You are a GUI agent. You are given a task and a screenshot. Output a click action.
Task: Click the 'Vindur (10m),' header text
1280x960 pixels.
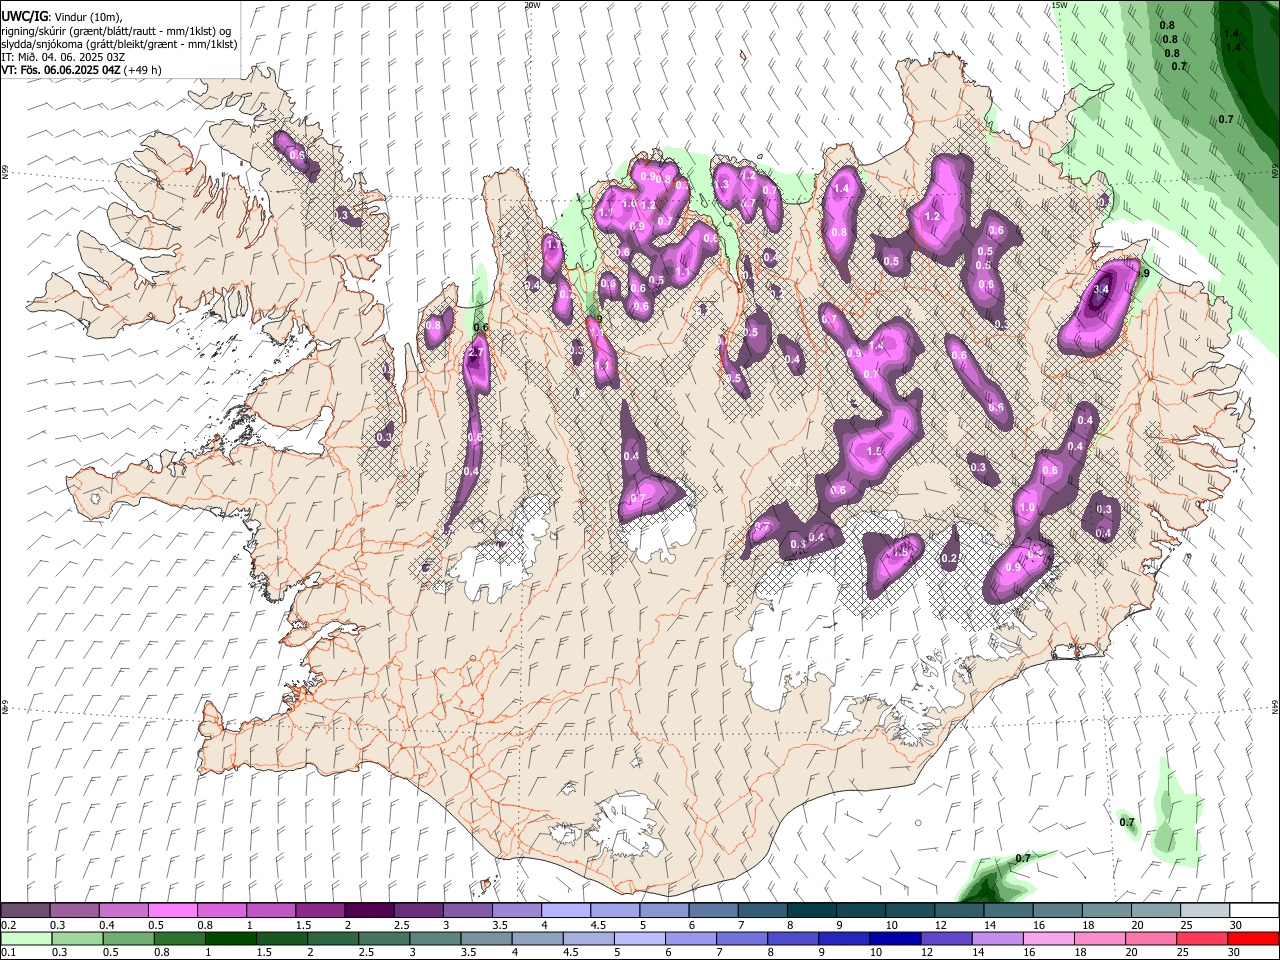87,17
